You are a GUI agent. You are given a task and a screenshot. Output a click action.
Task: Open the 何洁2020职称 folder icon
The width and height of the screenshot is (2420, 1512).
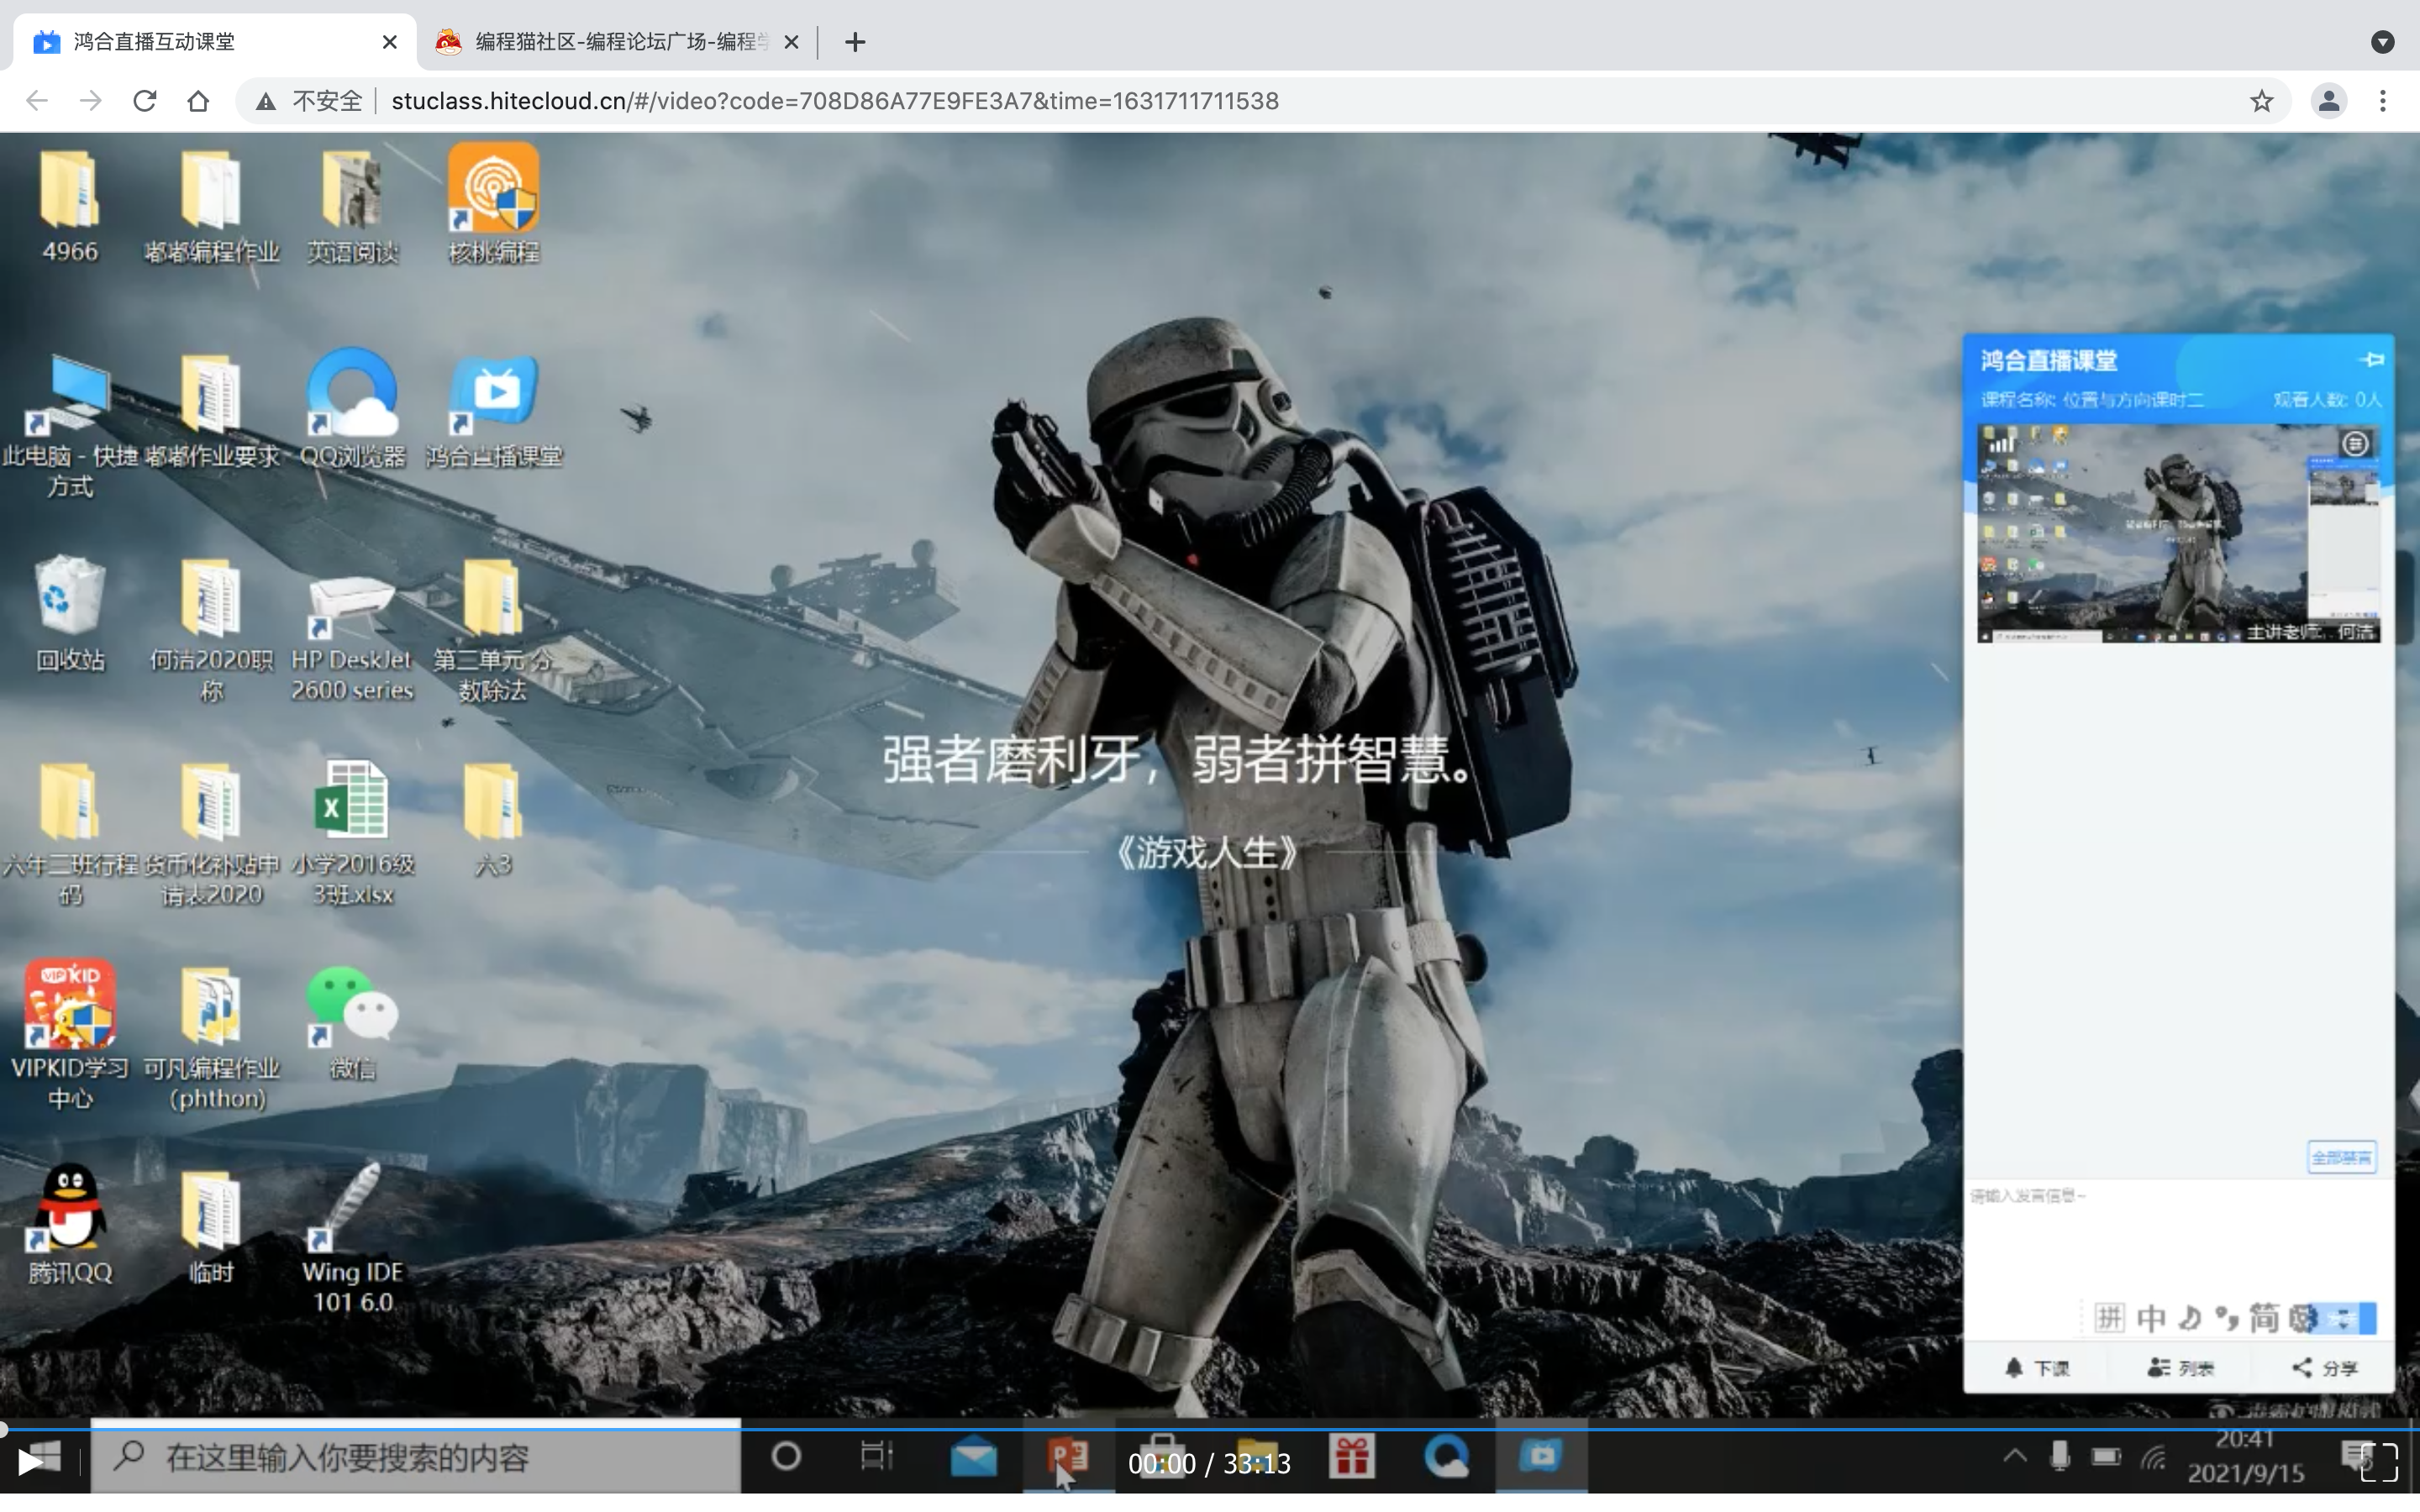[211, 598]
